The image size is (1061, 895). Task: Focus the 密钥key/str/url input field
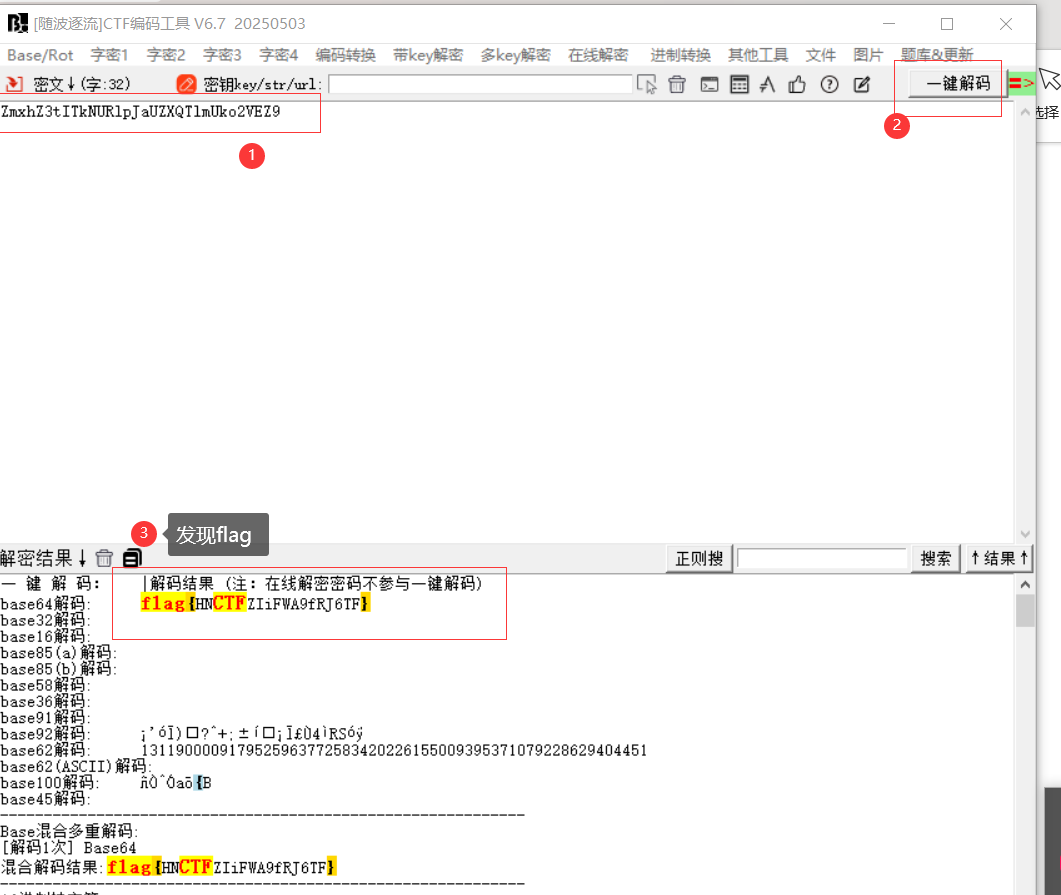(480, 85)
